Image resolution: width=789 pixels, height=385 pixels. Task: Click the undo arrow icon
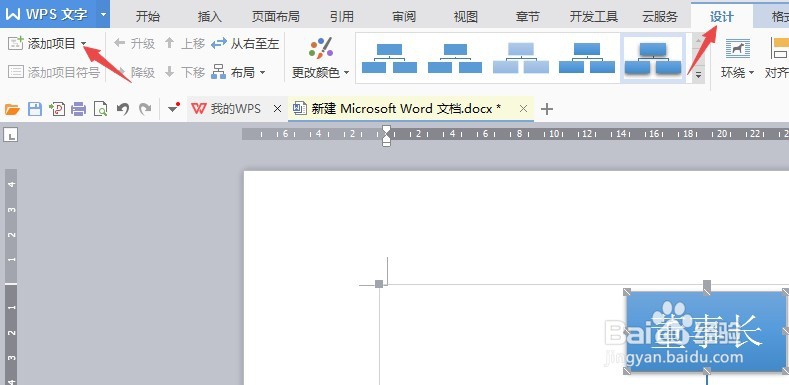pyautogui.click(x=123, y=109)
